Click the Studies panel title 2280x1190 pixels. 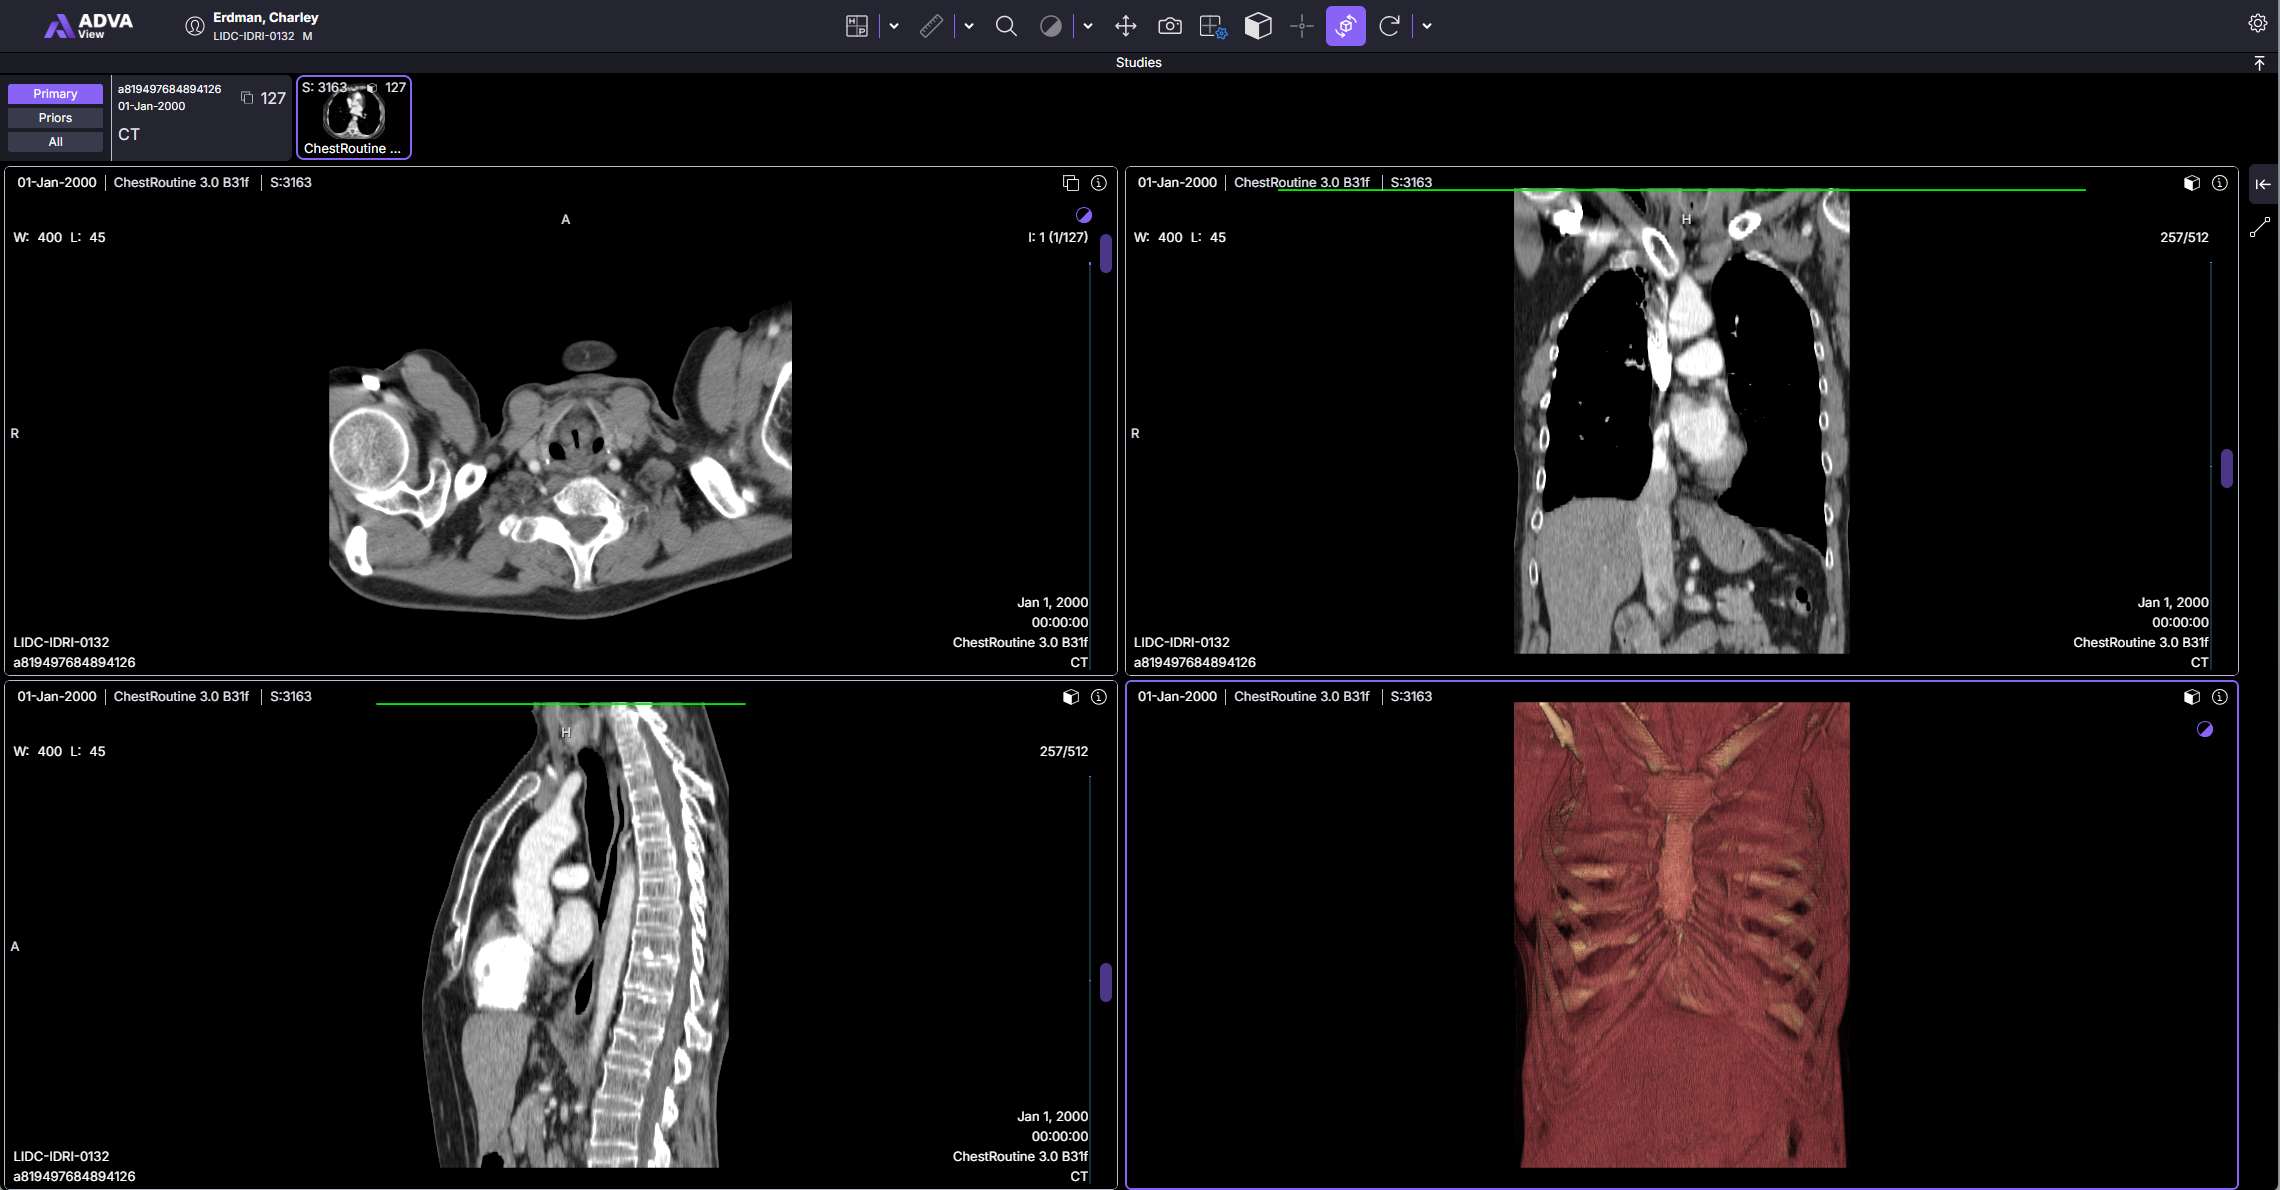point(1139,63)
